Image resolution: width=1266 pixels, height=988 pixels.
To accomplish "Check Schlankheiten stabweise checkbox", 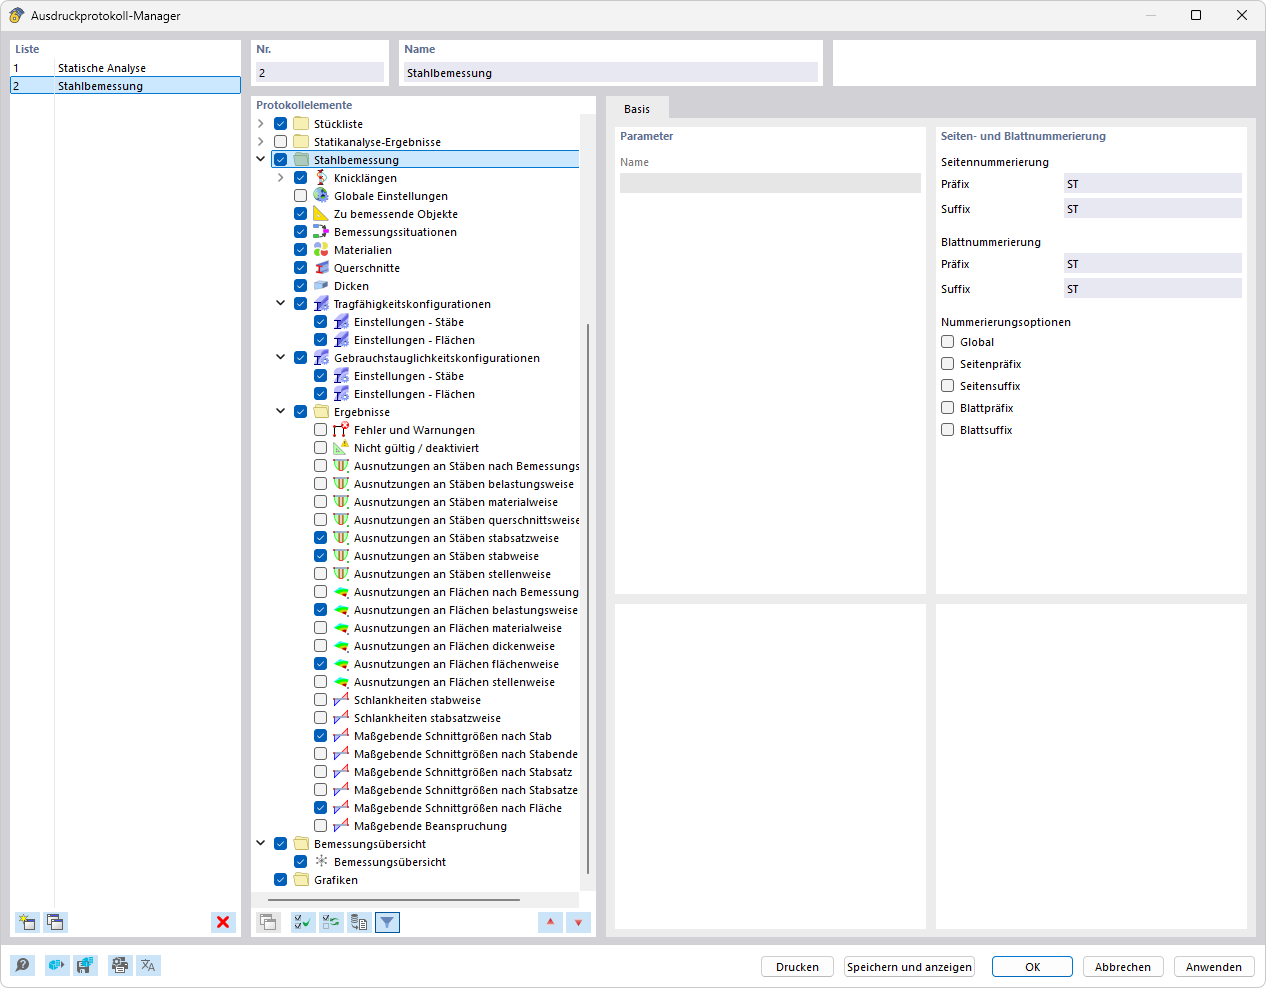I will (321, 700).
